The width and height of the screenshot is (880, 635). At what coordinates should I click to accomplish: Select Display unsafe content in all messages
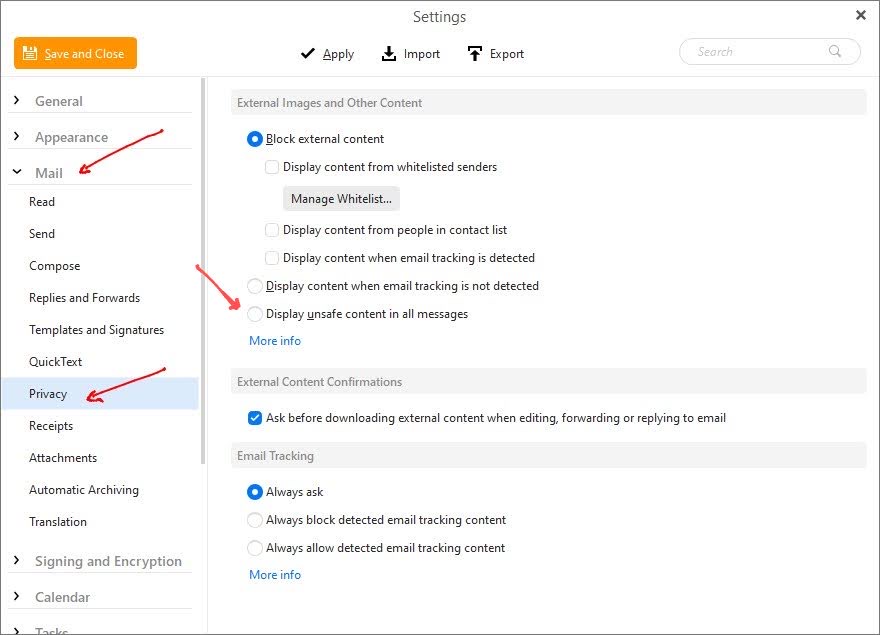click(255, 314)
